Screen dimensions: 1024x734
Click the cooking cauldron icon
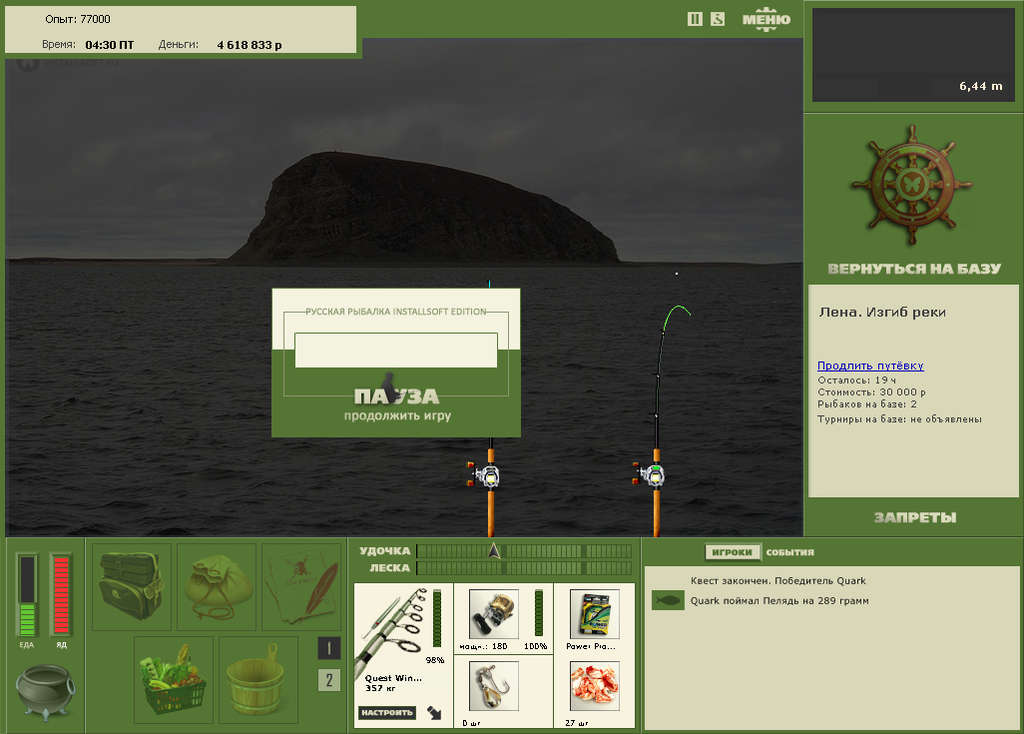[44, 692]
